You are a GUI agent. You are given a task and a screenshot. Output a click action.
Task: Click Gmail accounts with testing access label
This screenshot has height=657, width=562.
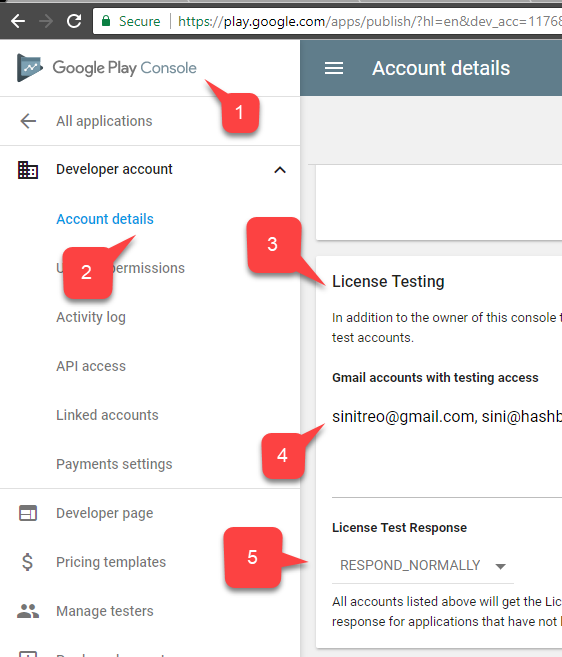coord(435,378)
